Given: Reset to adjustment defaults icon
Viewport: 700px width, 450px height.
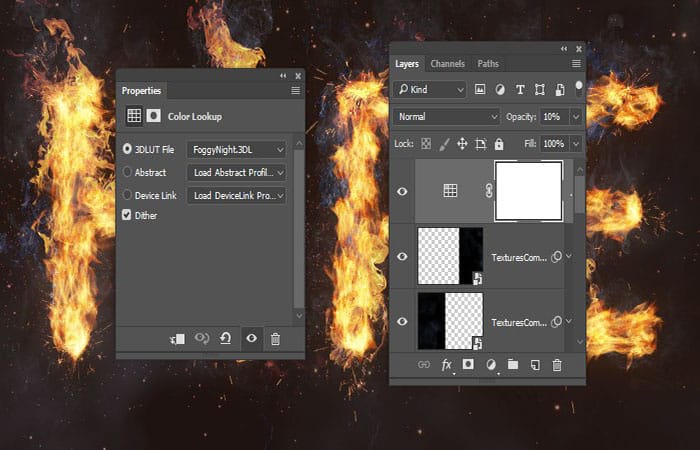Looking at the screenshot, I should [226, 338].
